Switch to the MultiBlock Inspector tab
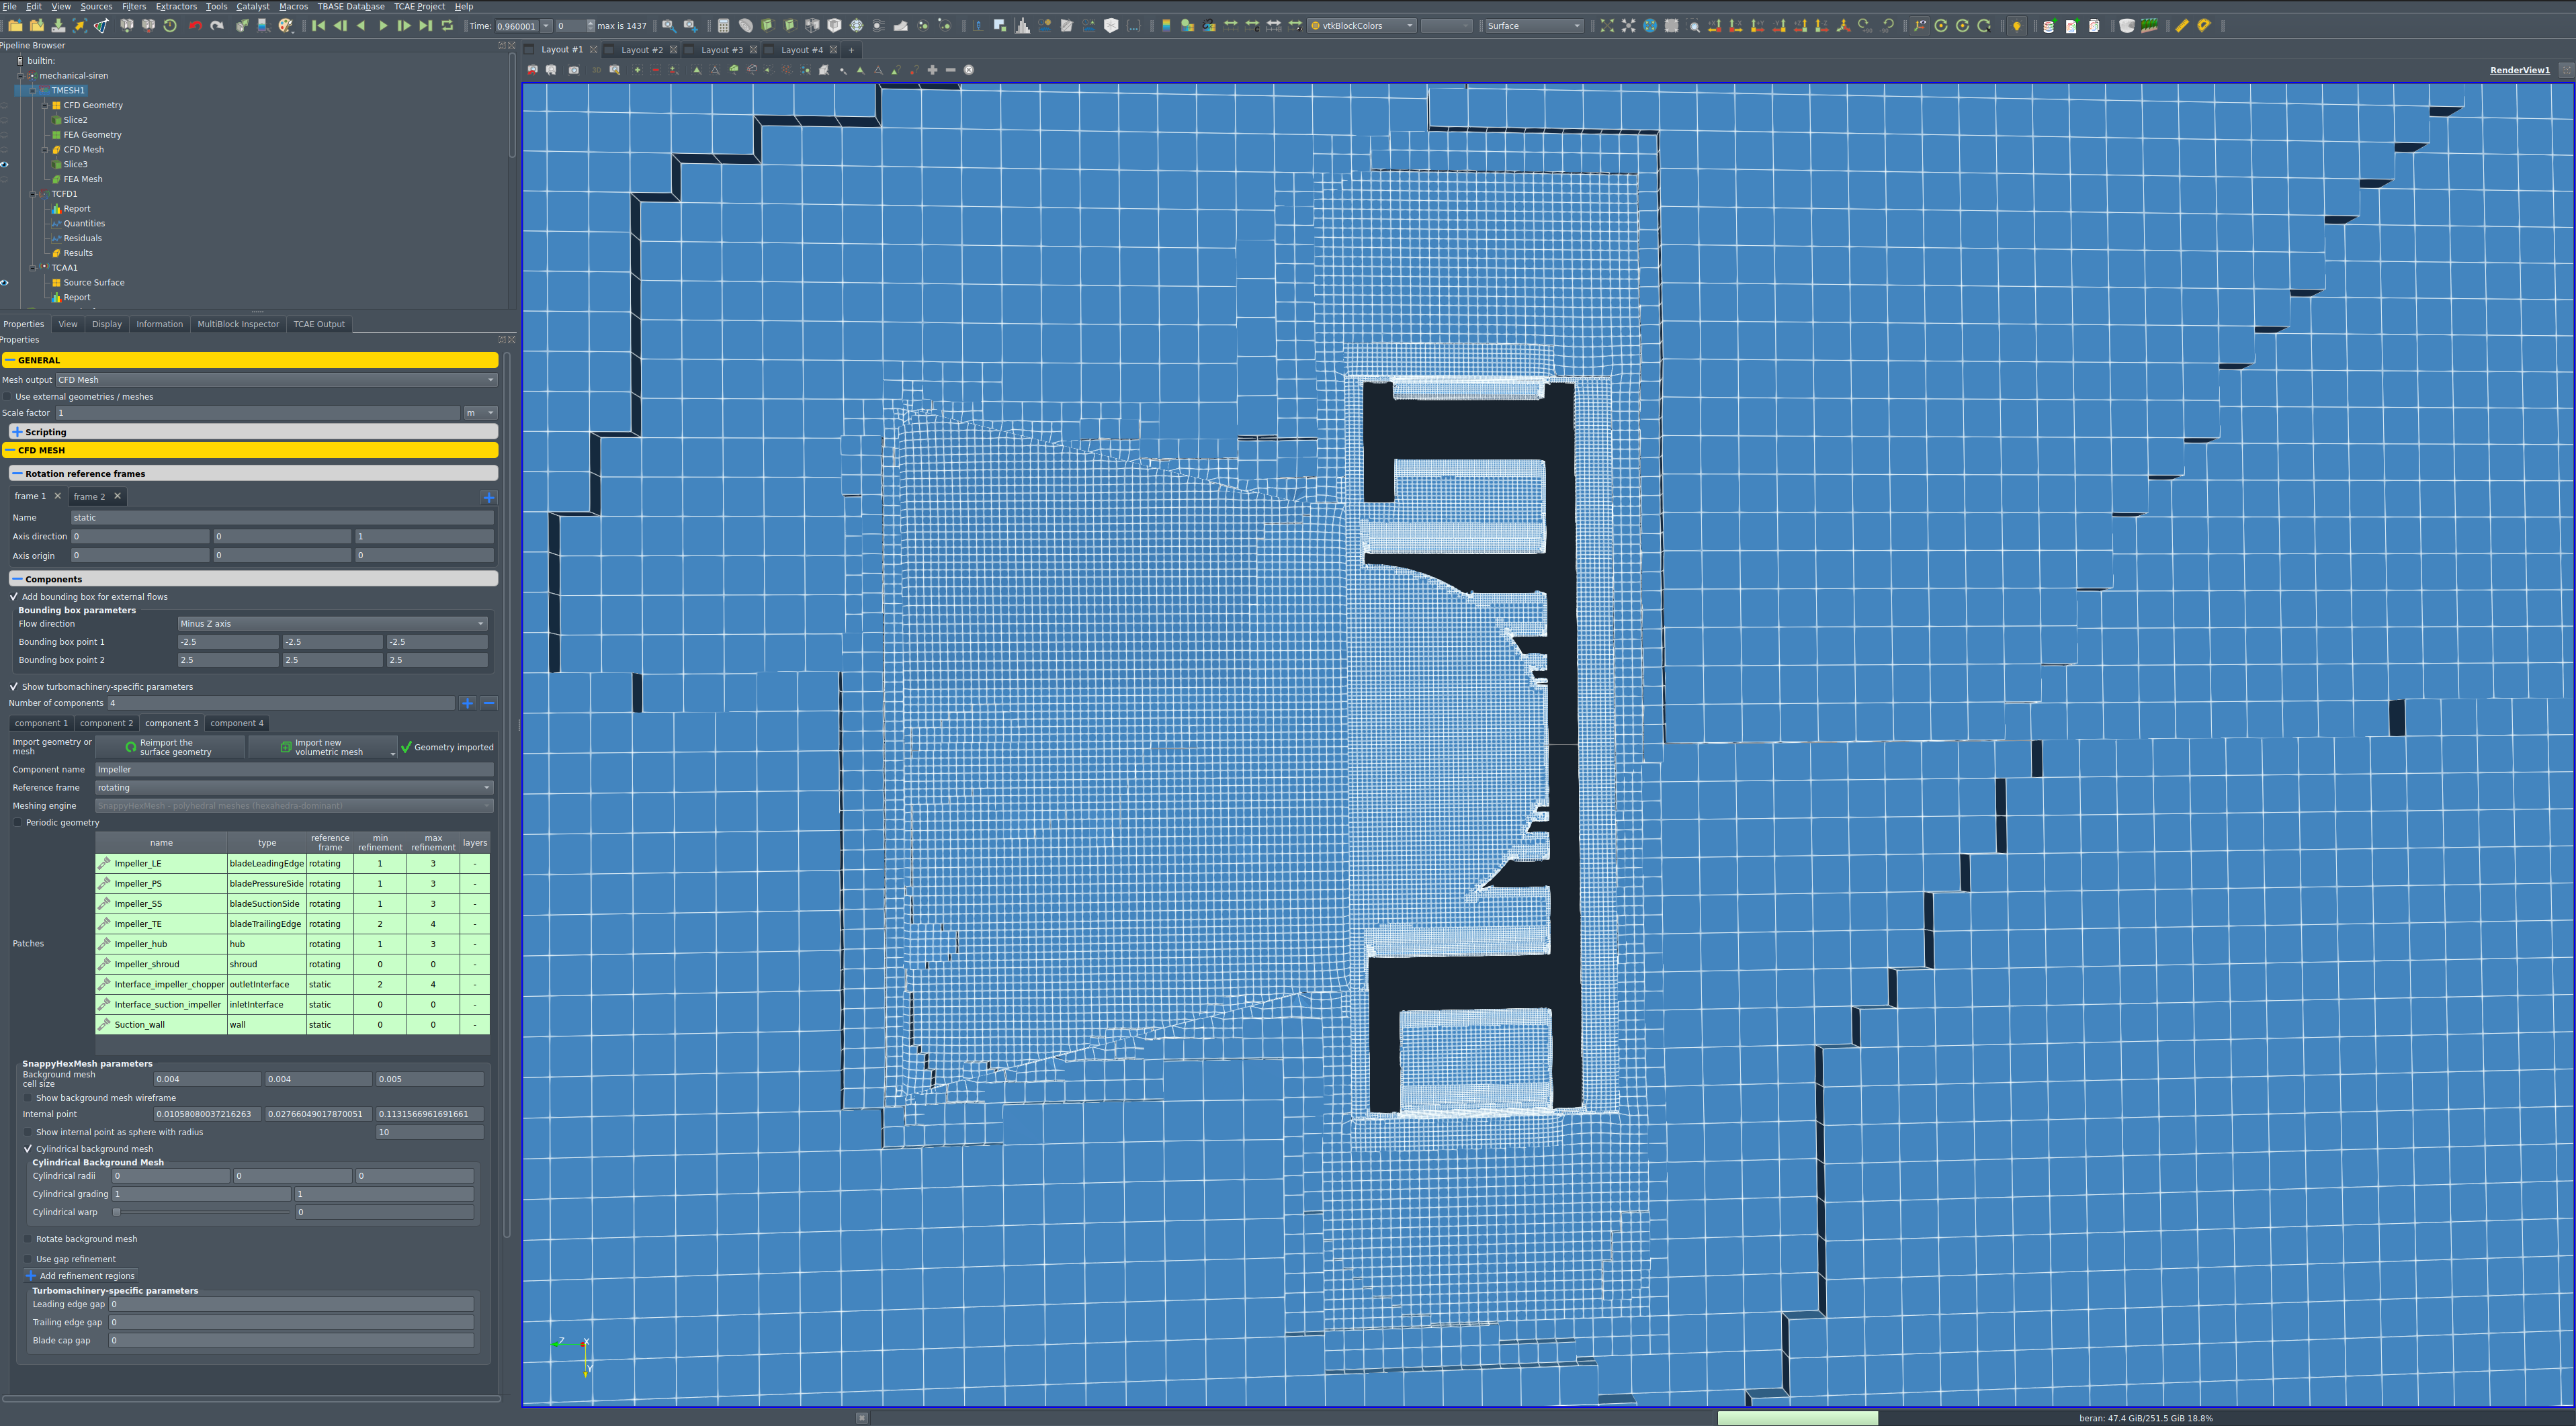 pyautogui.click(x=238, y=324)
